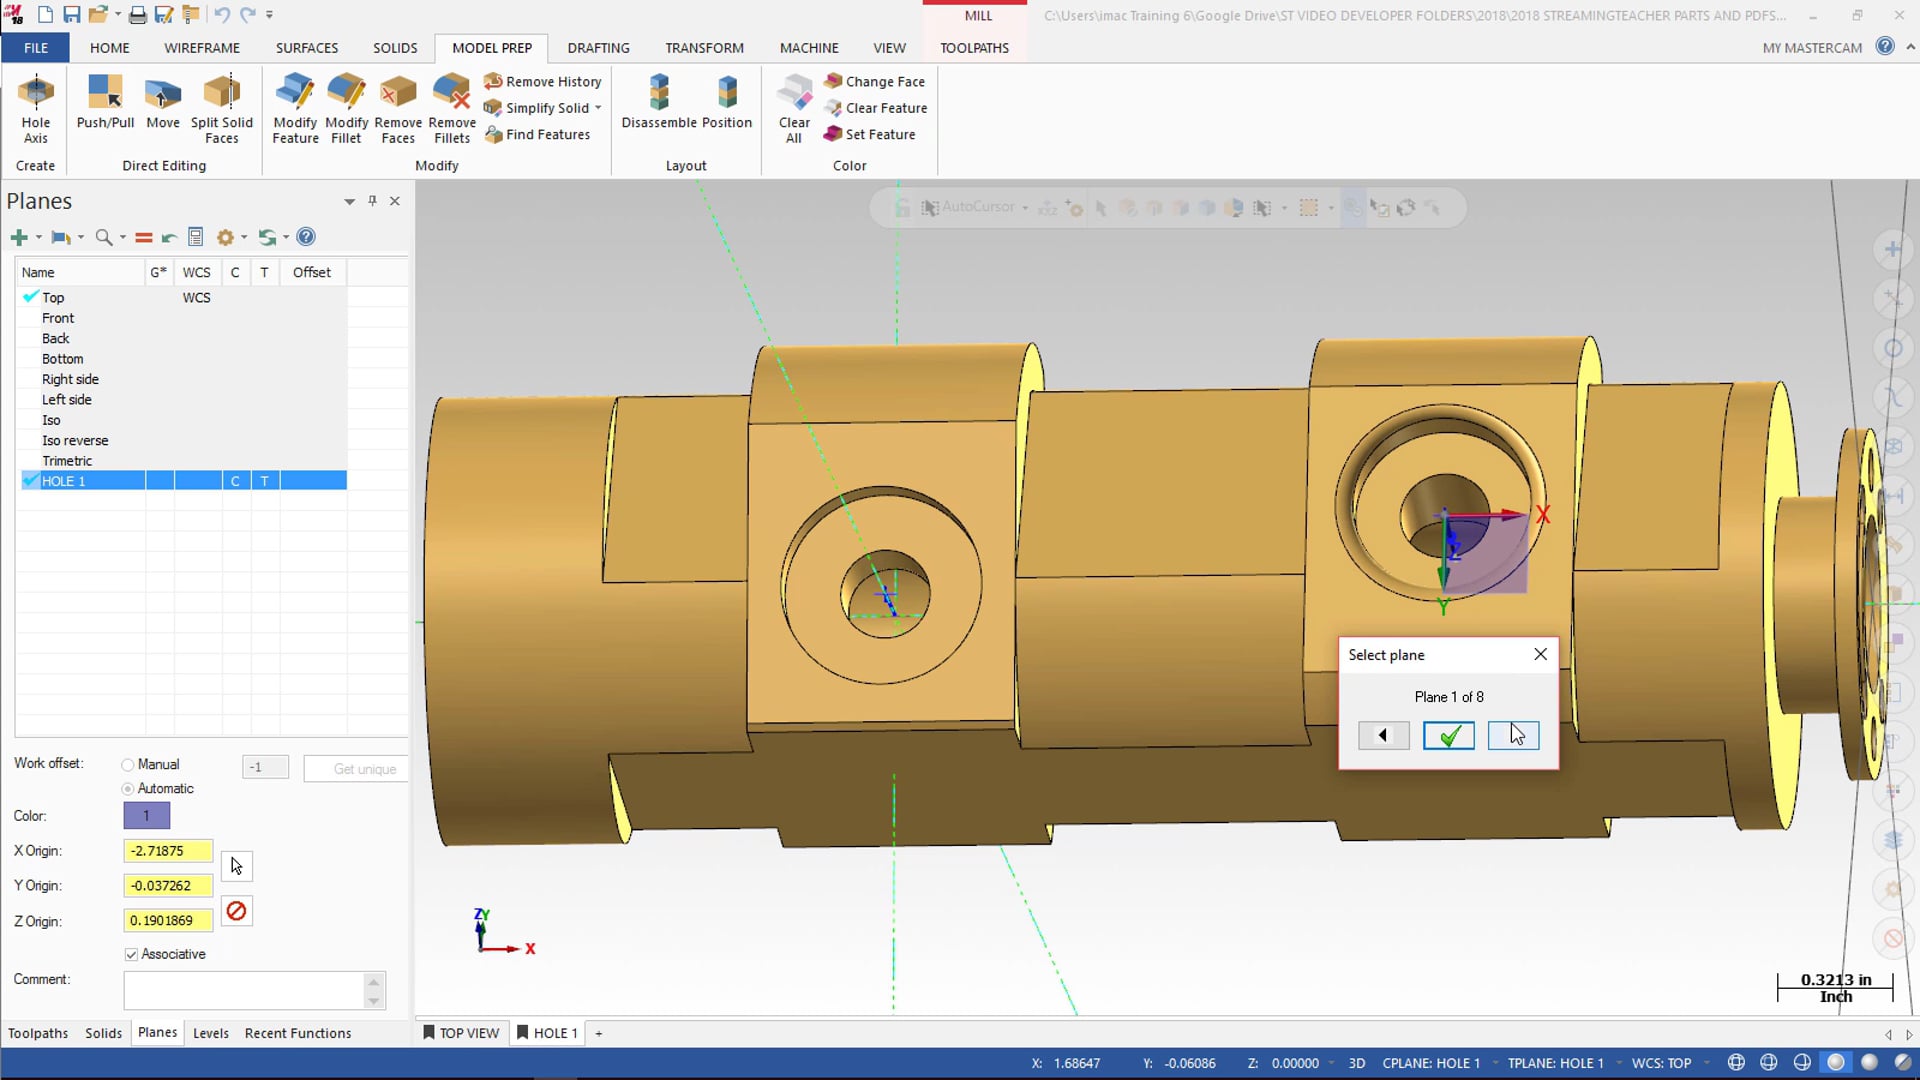Click the MODEL PREP ribbon tab
The height and width of the screenshot is (1080, 1920).
[491, 47]
